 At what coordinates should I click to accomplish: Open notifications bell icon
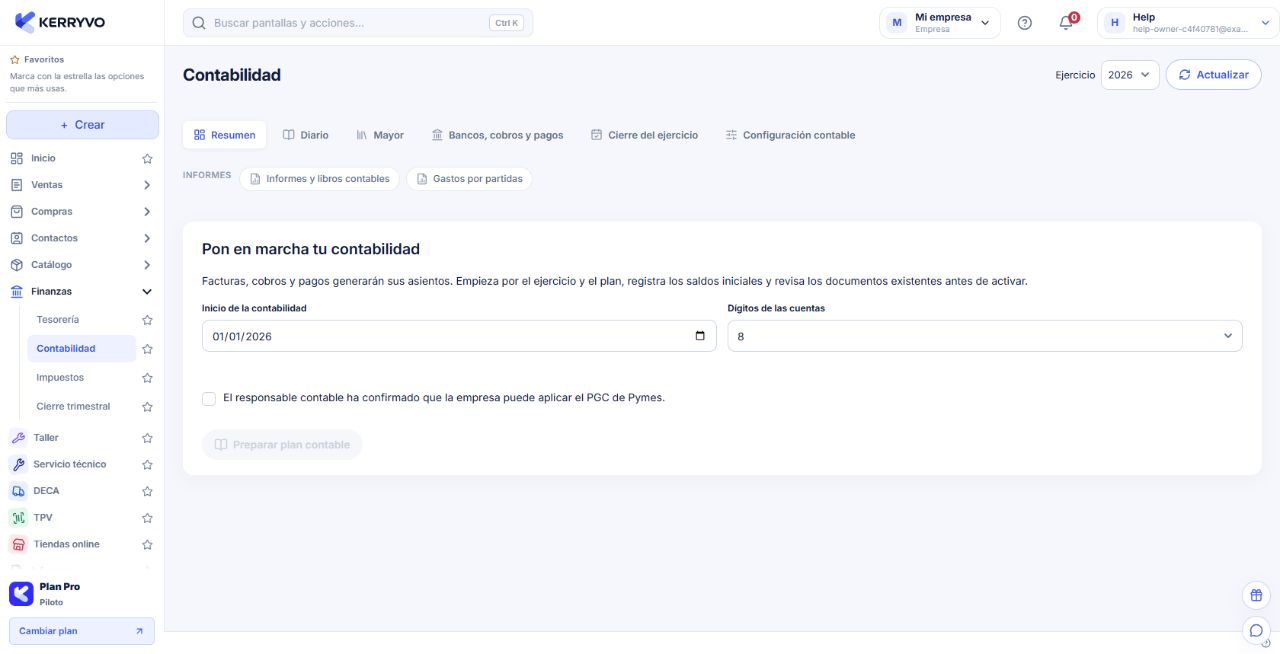pos(1066,23)
